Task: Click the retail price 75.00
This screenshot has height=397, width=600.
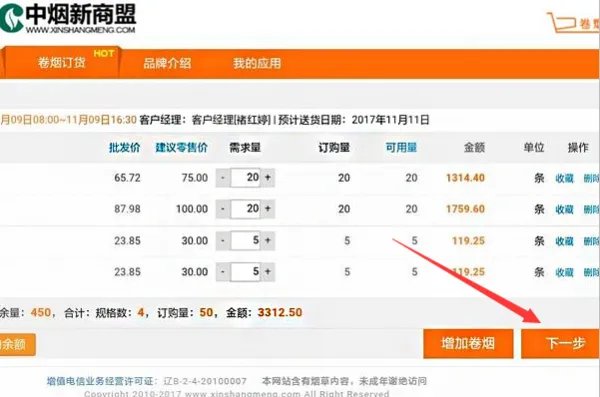Action: pos(195,178)
